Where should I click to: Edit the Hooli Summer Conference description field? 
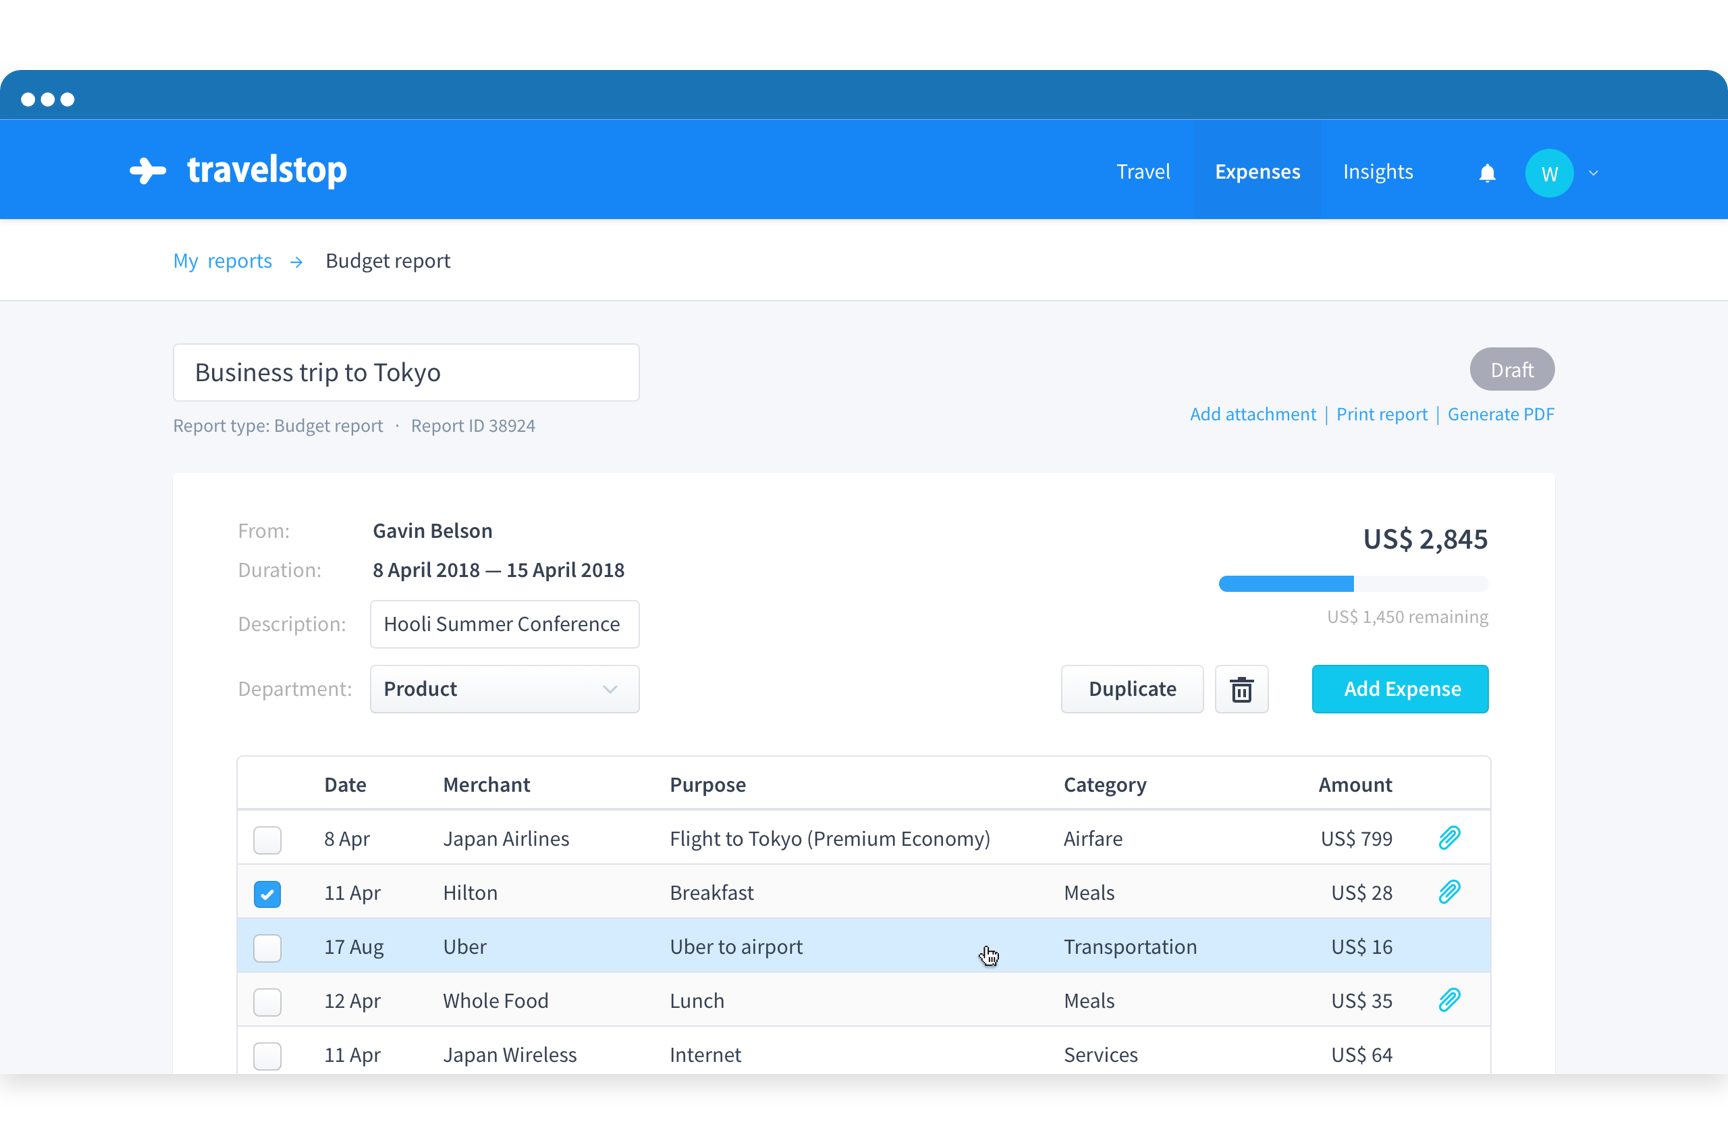pyautogui.click(x=504, y=624)
